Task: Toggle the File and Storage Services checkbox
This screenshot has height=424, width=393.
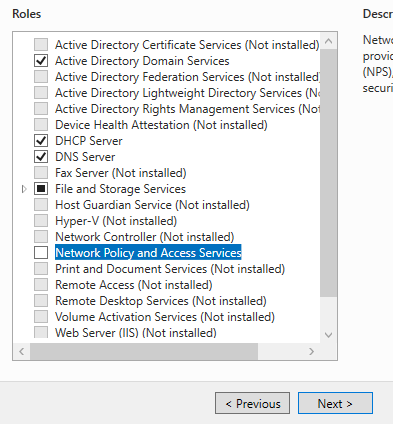Action: pyautogui.click(x=41, y=189)
